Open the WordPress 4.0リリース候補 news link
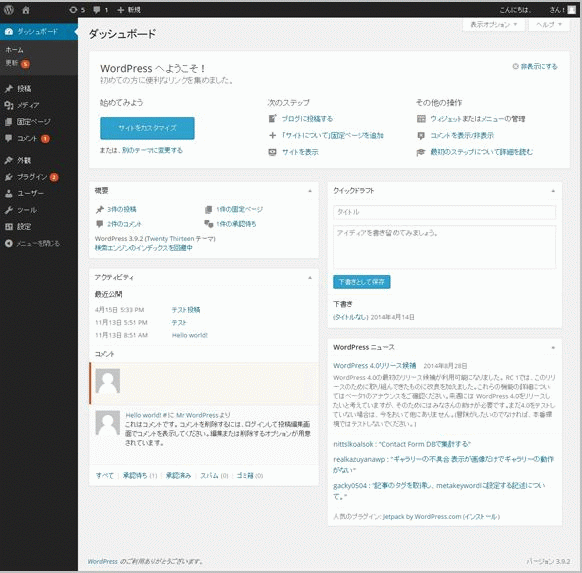Viewport: 582px width, 573px height. point(375,366)
